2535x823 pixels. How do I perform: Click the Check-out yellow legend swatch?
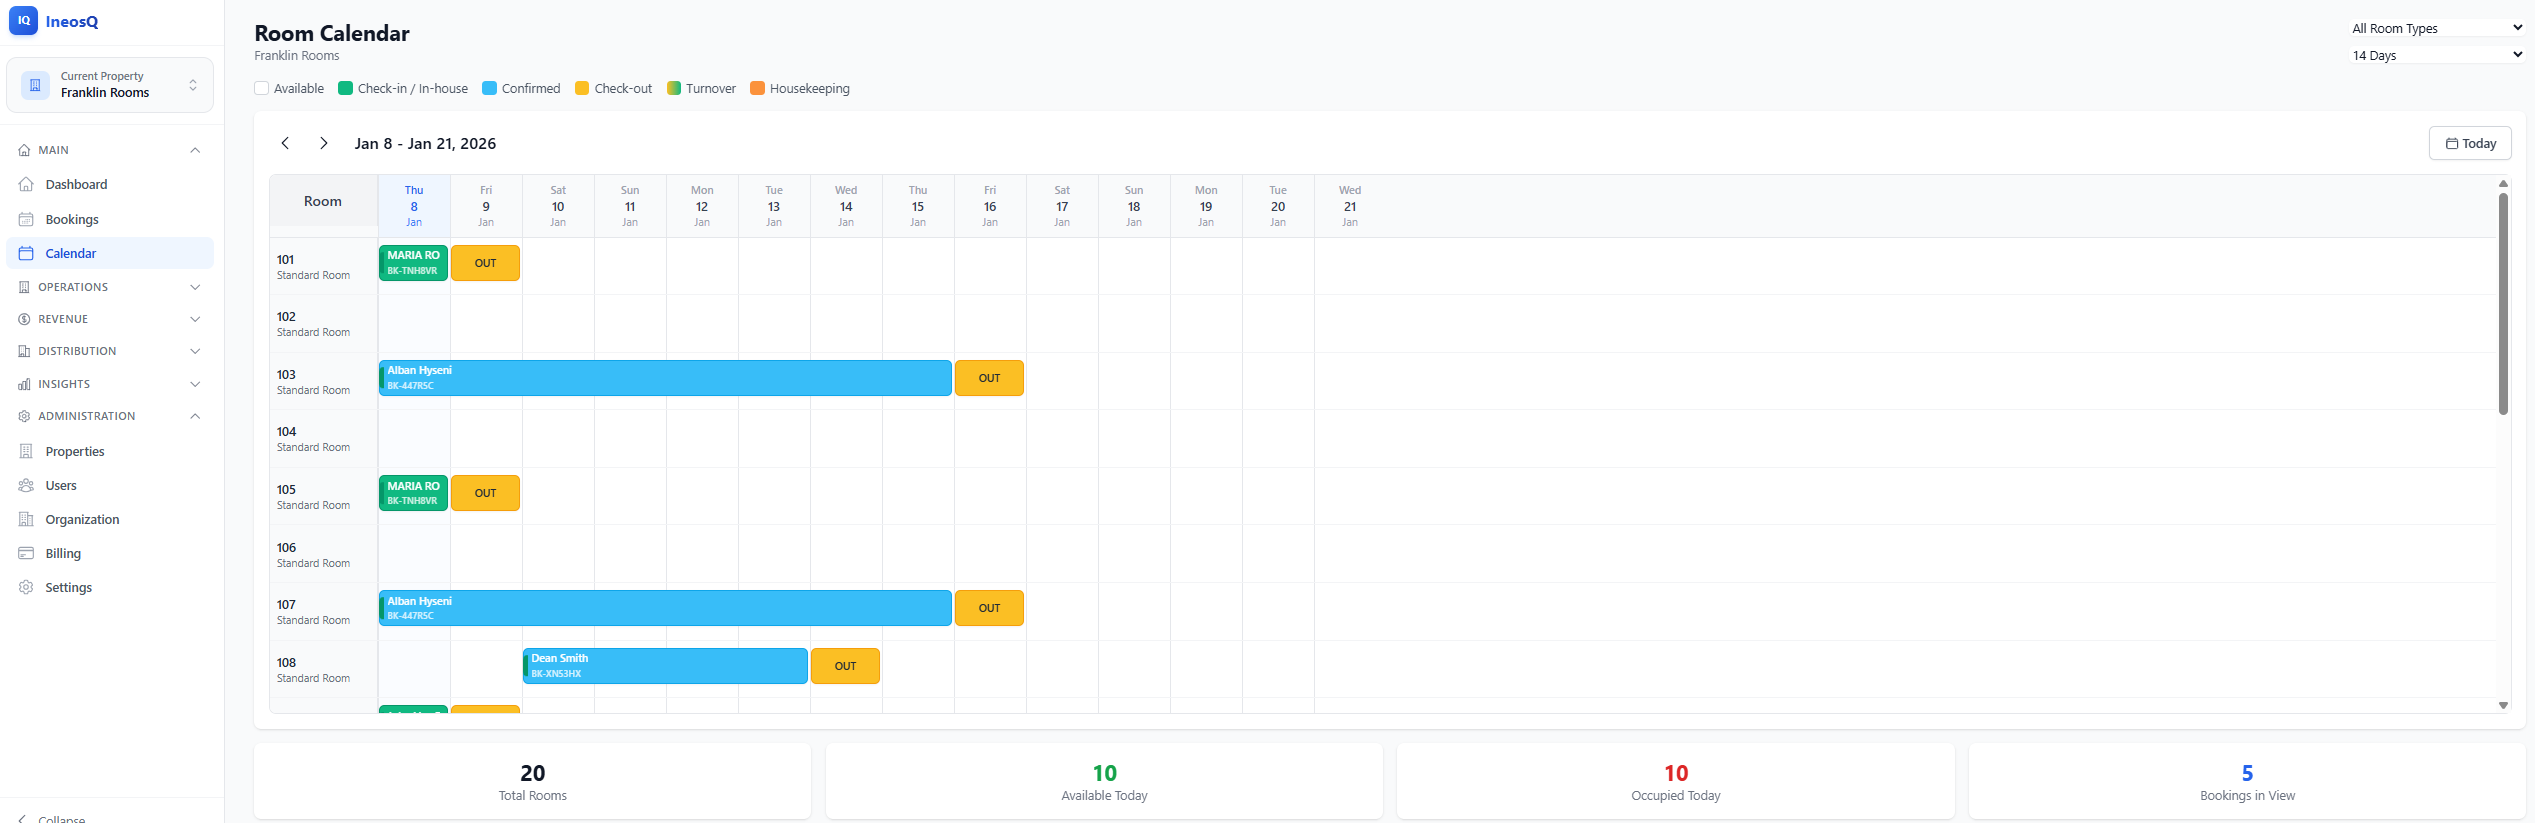[x=582, y=88]
